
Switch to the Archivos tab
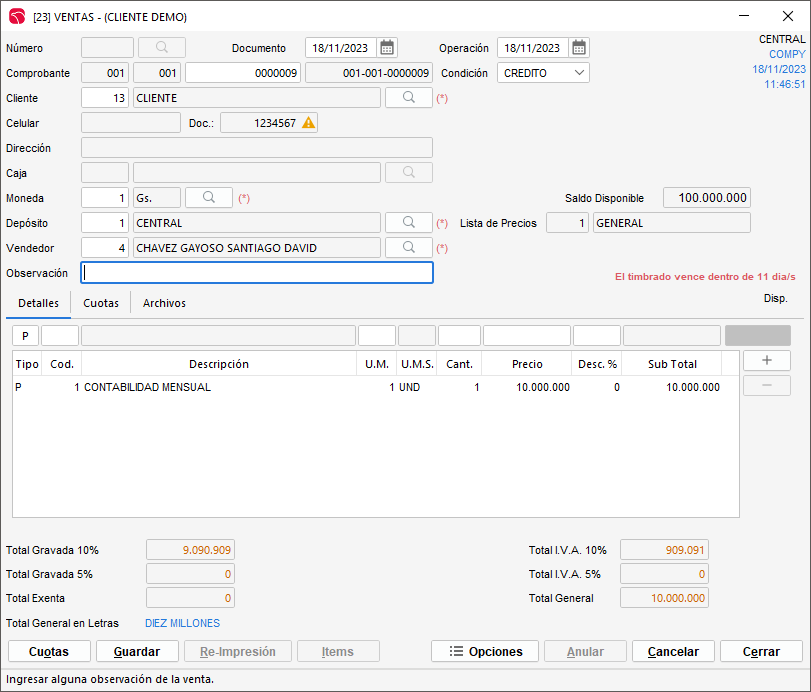click(x=164, y=303)
